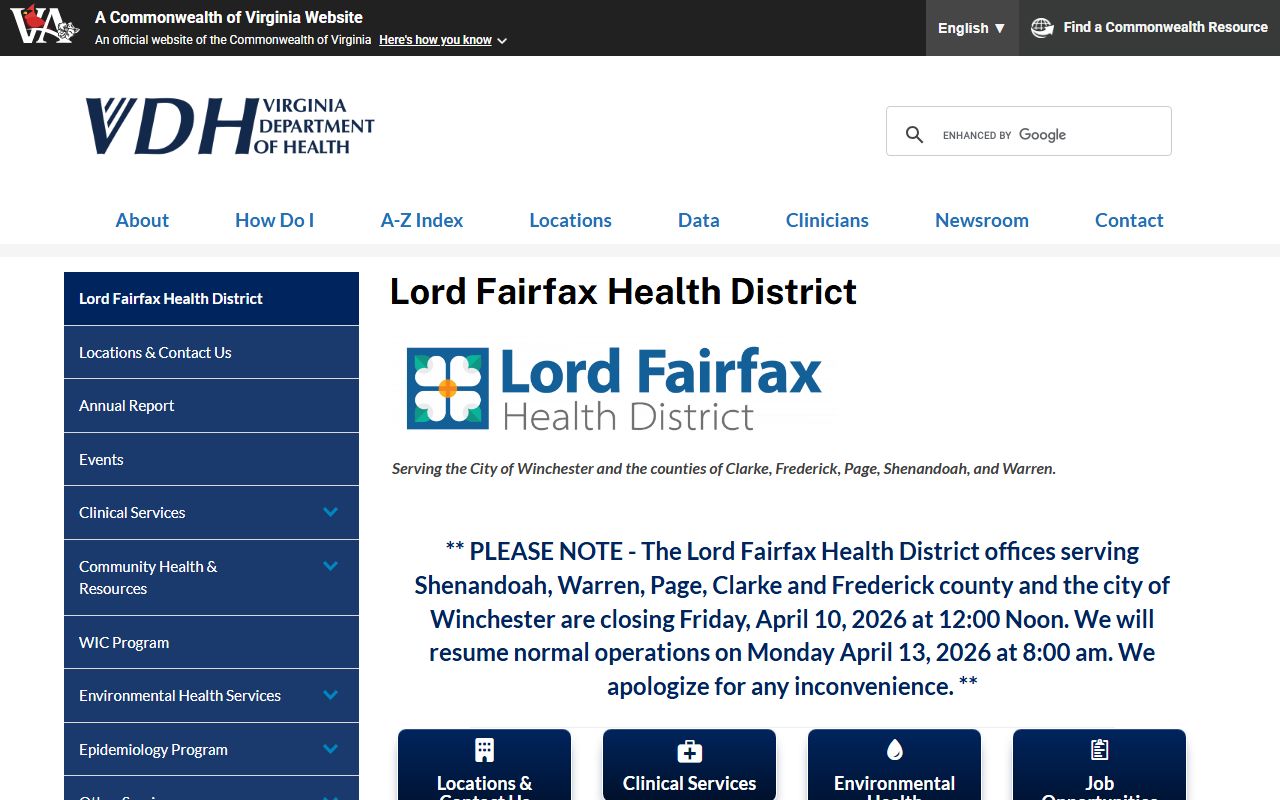Open the A-Z Index menu item
The image size is (1280, 800).
(x=421, y=220)
